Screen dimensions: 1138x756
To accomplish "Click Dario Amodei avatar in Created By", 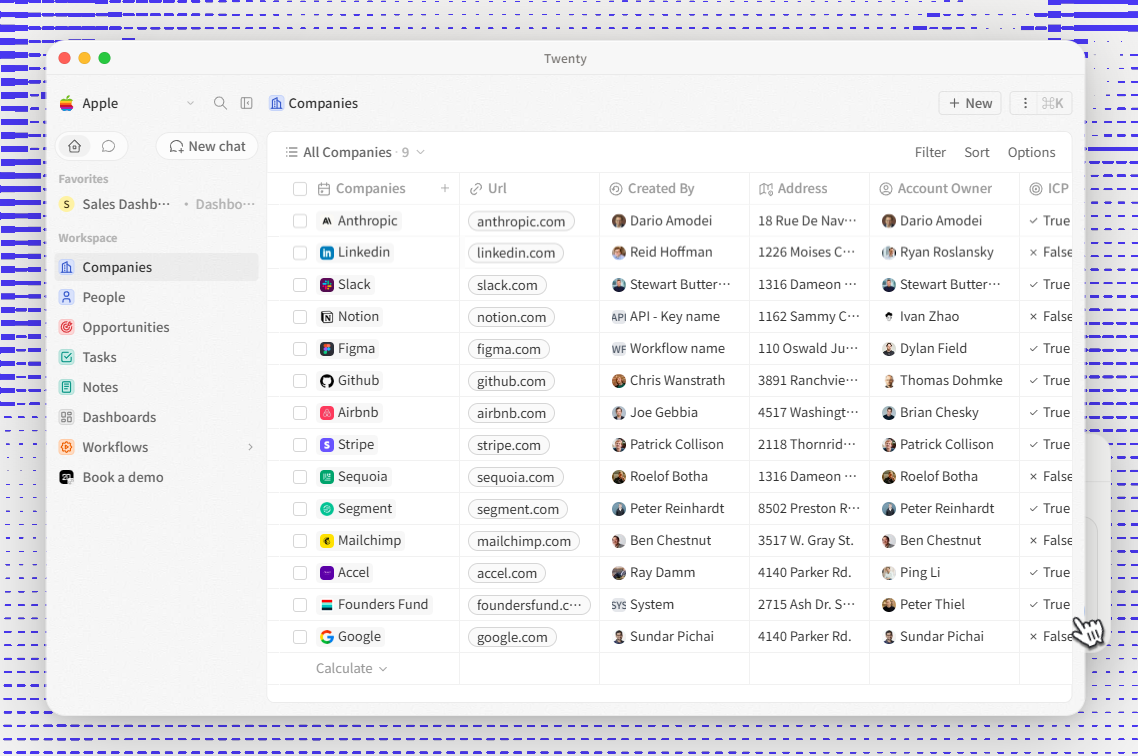I will [618, 221].
